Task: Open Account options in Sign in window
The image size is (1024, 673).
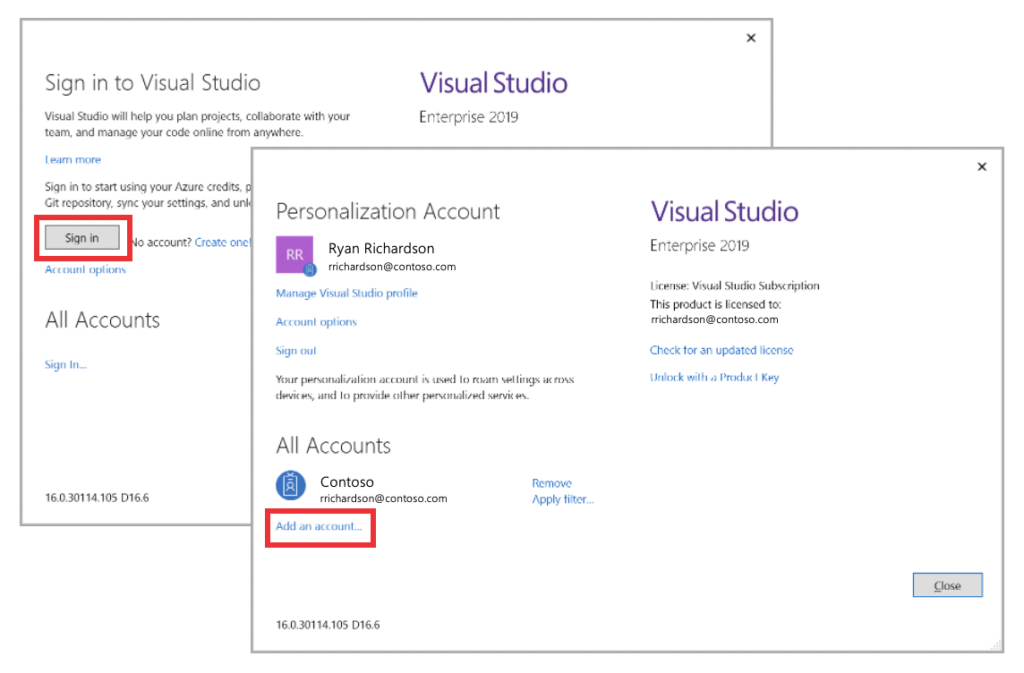Action: [x=85, y=269]
